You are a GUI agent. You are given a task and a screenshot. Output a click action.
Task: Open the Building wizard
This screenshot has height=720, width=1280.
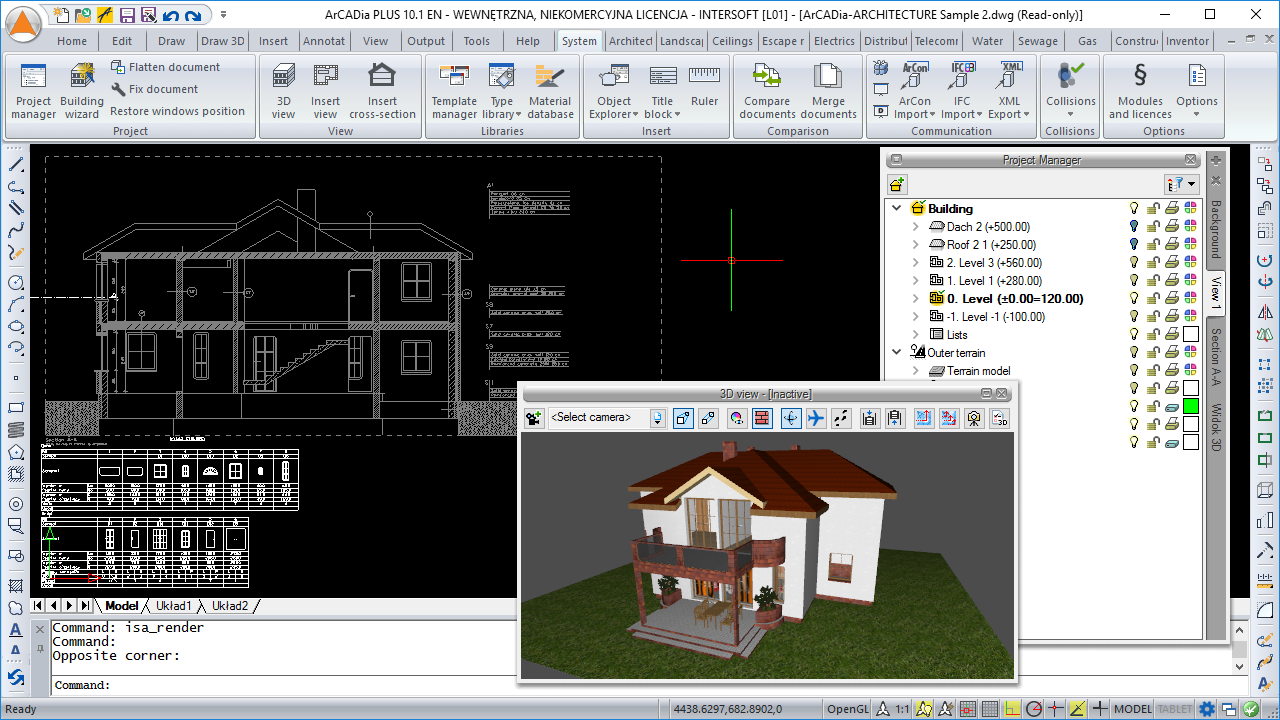pyautogui.click(x=81, y=91)
